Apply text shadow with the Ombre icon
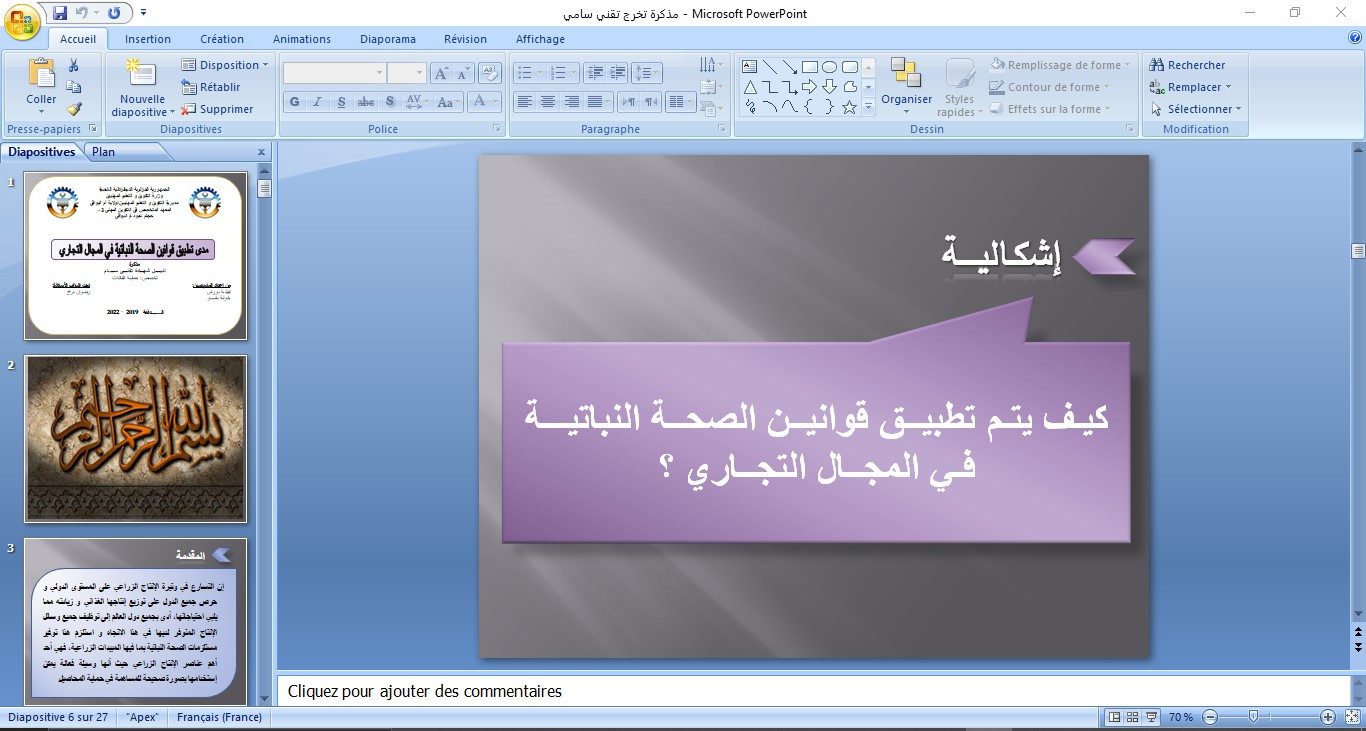1366x731 pixels. tap(390, 102)
